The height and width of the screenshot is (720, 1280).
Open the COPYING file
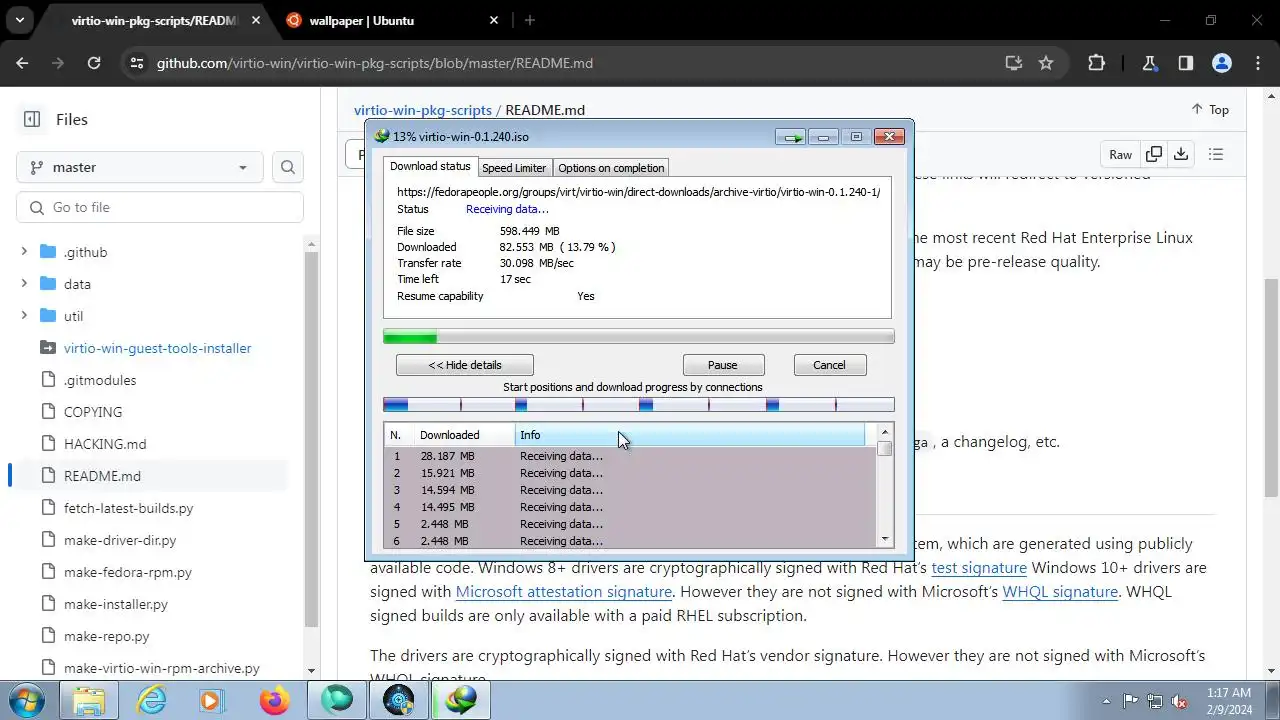pos(93,412)
